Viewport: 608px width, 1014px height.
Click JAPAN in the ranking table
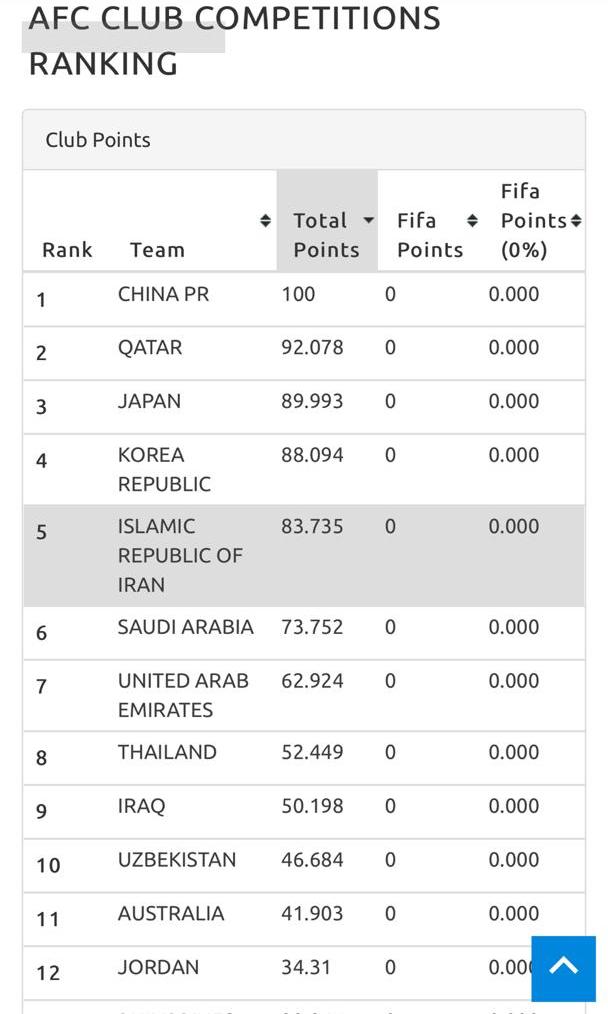coord(149,402)
